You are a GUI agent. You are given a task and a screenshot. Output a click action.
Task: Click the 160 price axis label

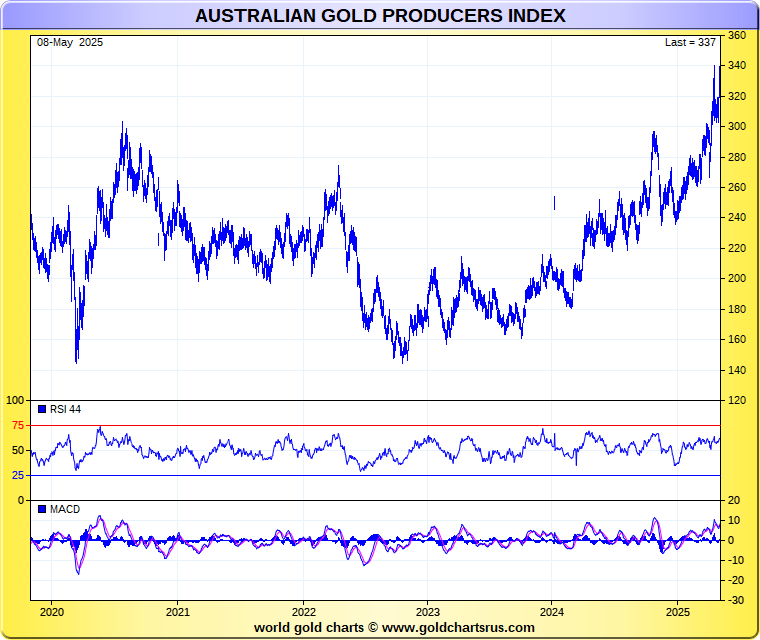(x=737, y=339)
